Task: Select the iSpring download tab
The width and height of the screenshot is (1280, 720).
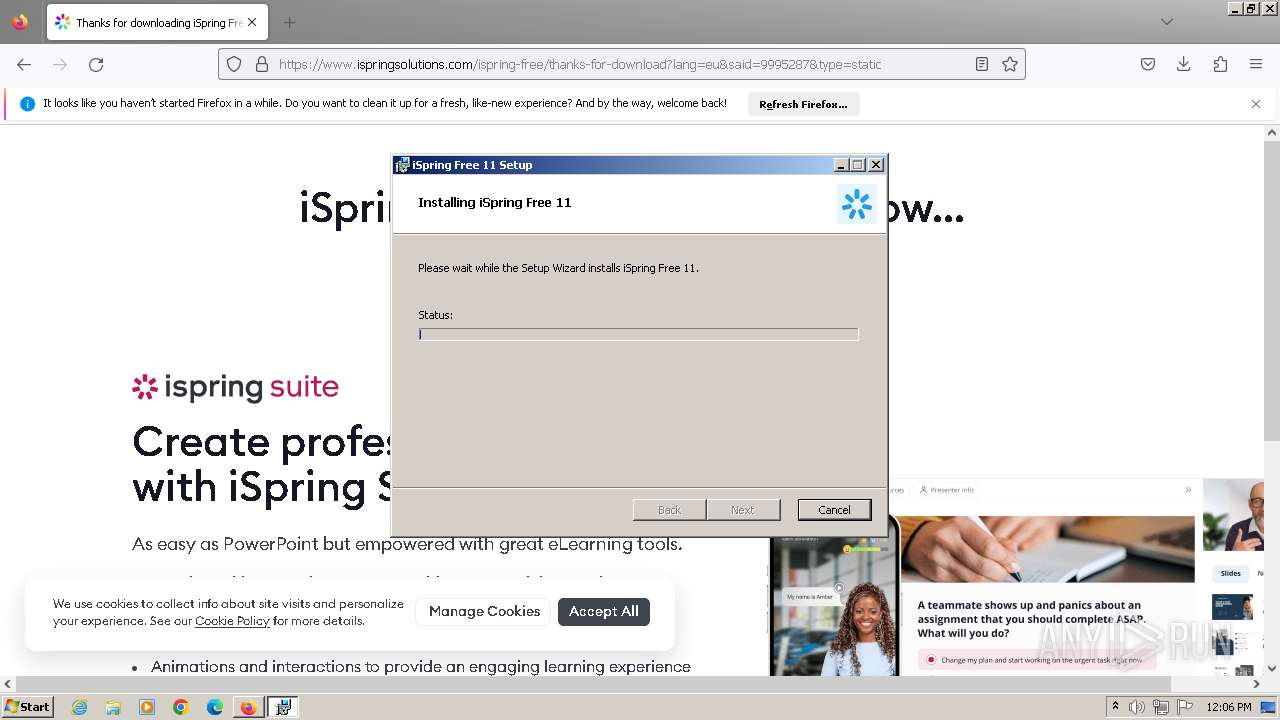Action: pos(157,22)
